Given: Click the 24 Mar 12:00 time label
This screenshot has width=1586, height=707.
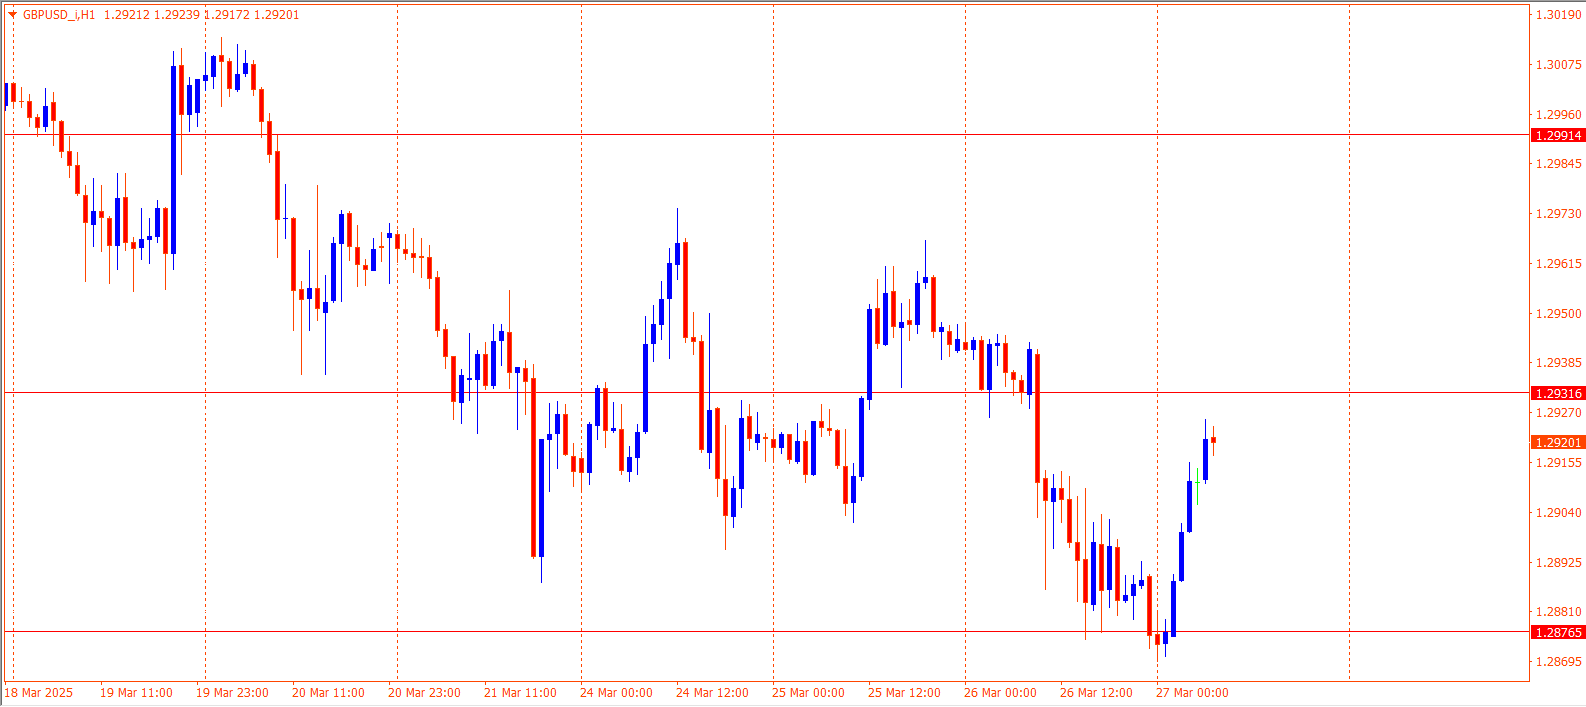Looking at the screenshot, I should (712, 693).
